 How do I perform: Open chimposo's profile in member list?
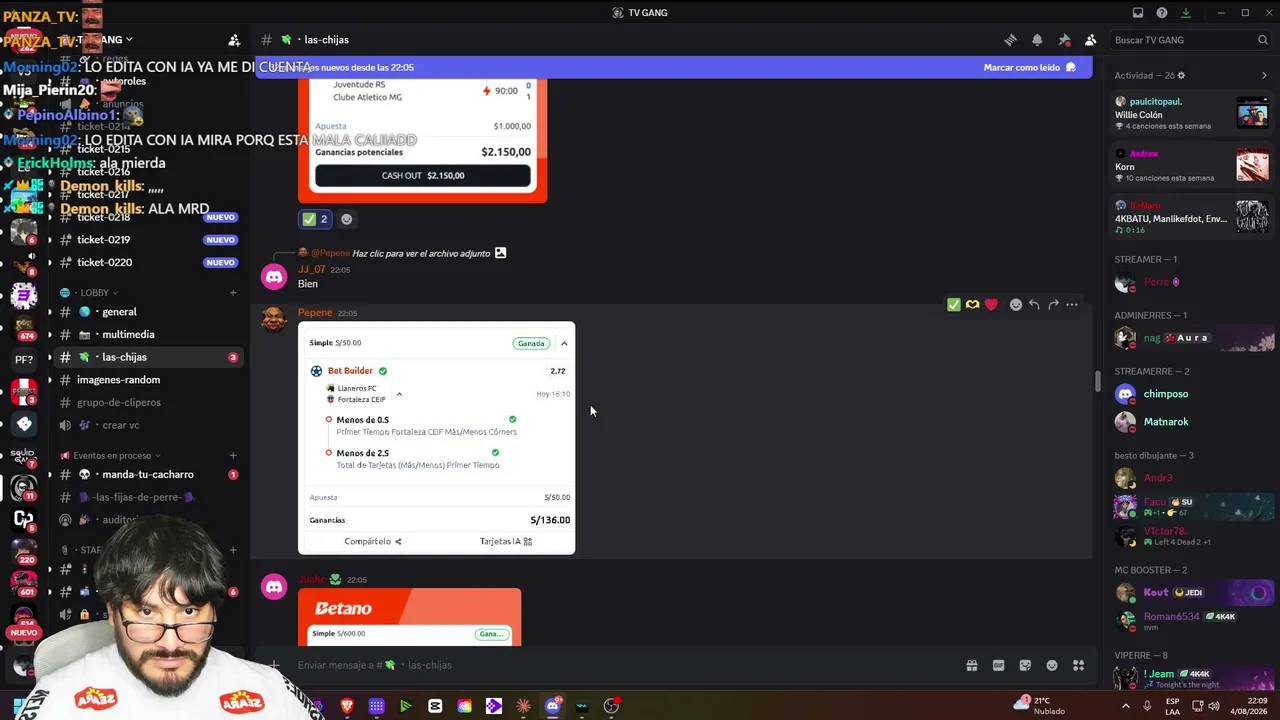(x=1190, y=394)
